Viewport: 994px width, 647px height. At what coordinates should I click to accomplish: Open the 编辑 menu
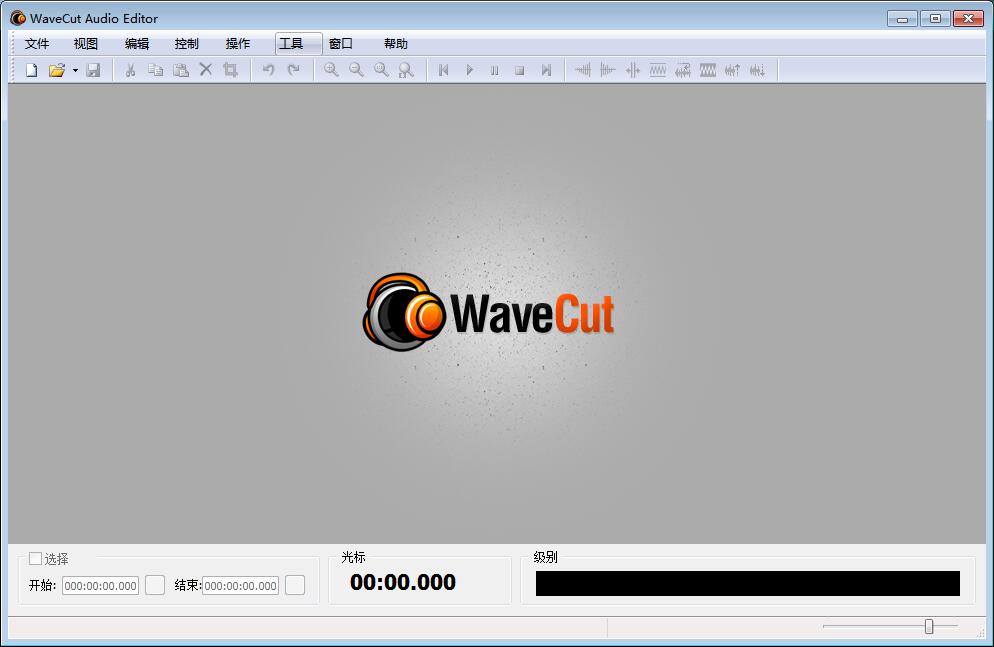point(137,44)
